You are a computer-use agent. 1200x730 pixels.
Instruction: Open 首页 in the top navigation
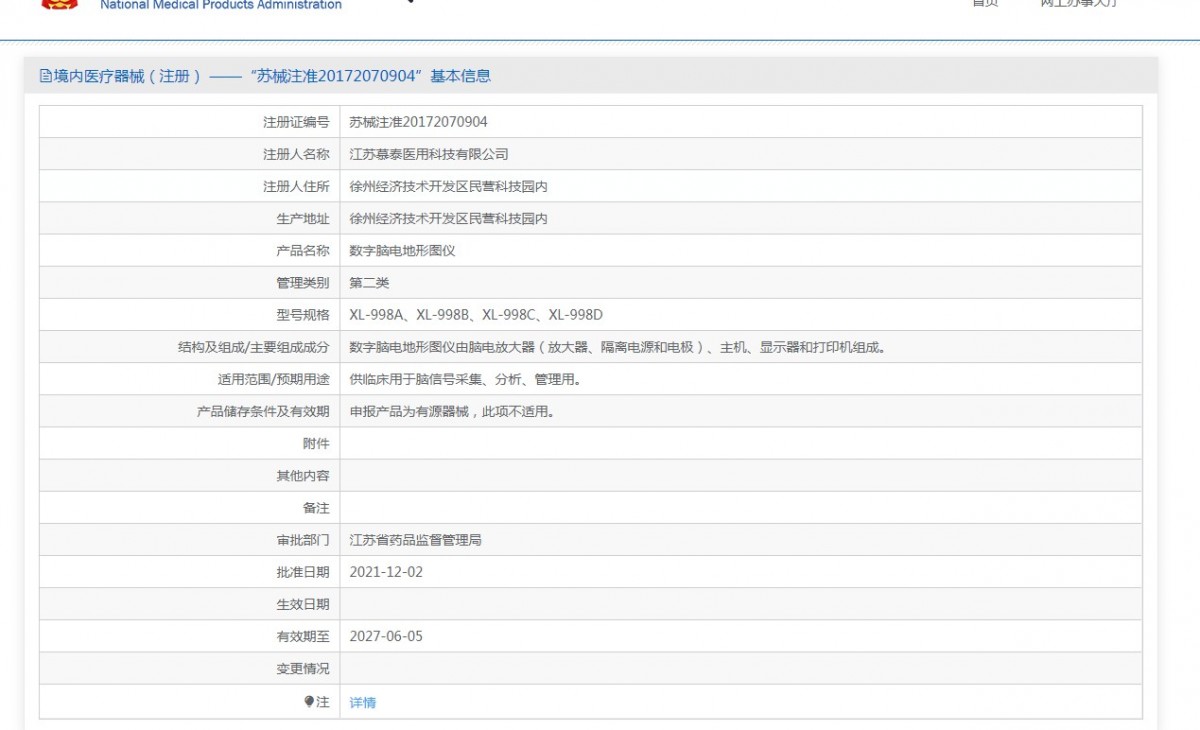click(985, 3)
